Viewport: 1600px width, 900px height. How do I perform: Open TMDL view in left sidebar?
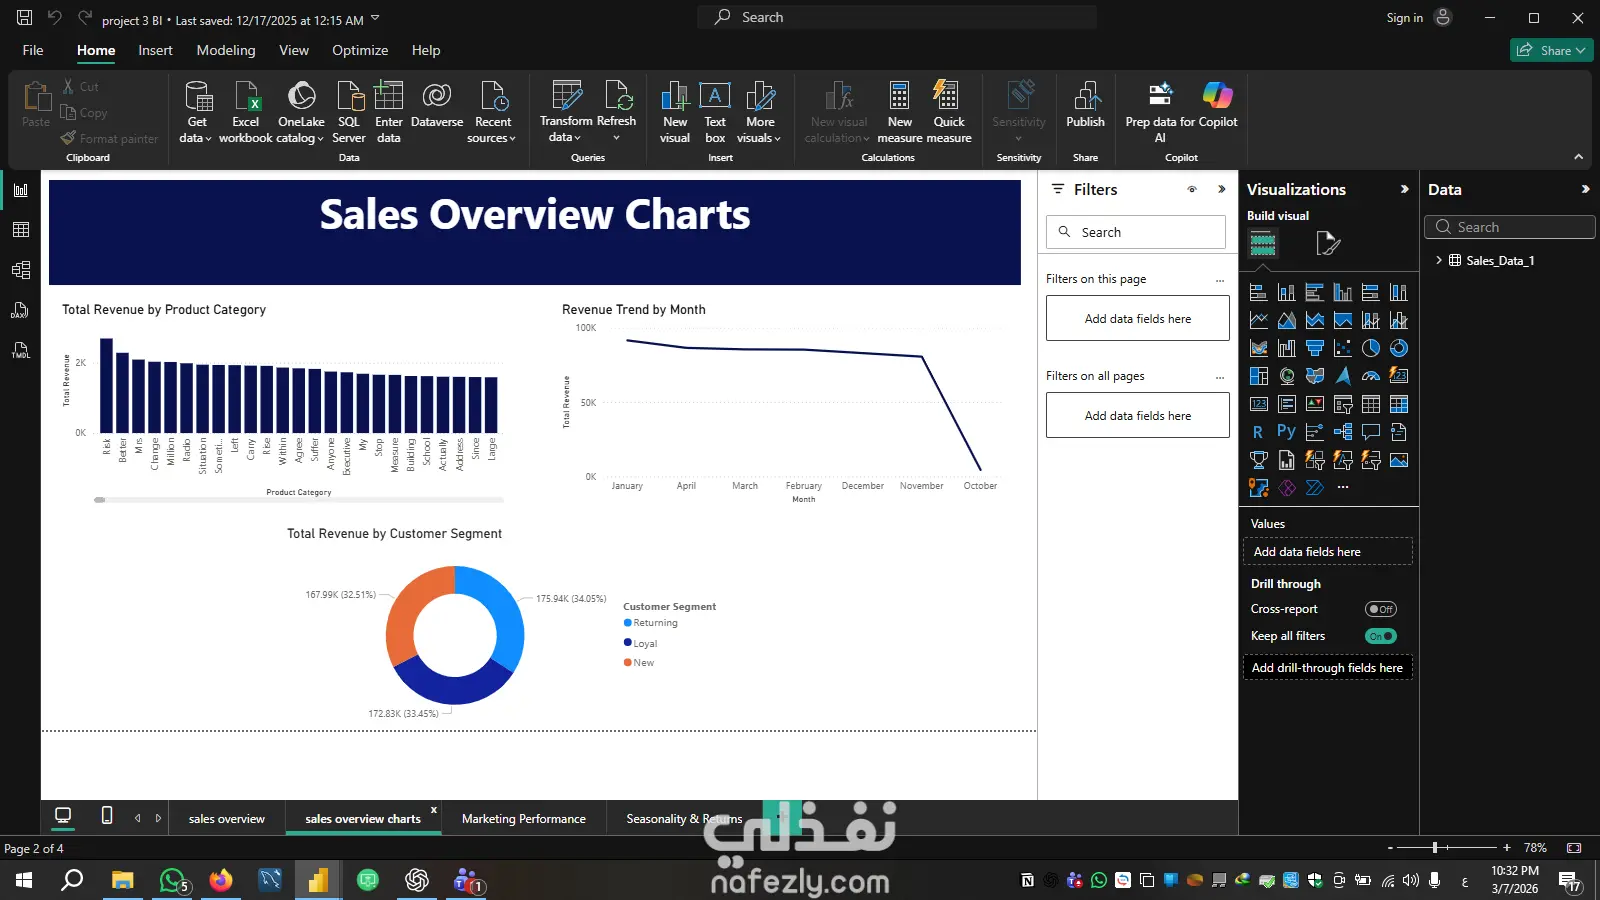[20, 350]
